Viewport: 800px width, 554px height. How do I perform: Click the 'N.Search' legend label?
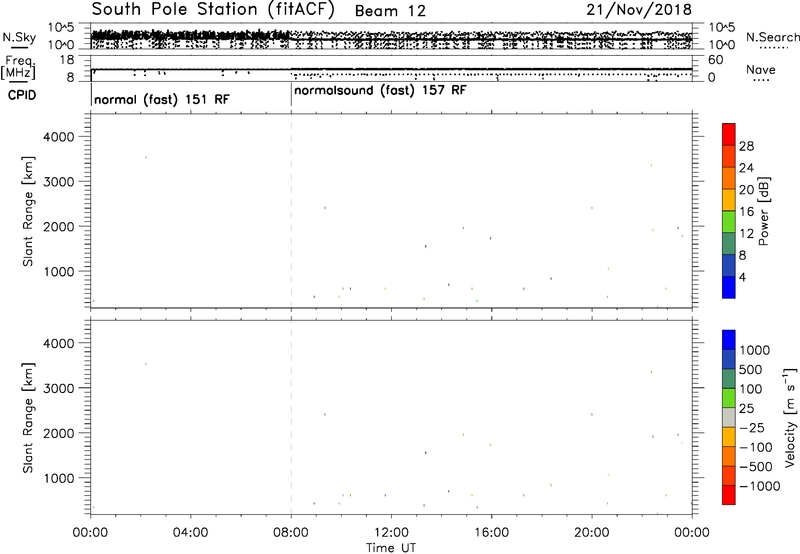pyautogui.click(x=772, y=37)
